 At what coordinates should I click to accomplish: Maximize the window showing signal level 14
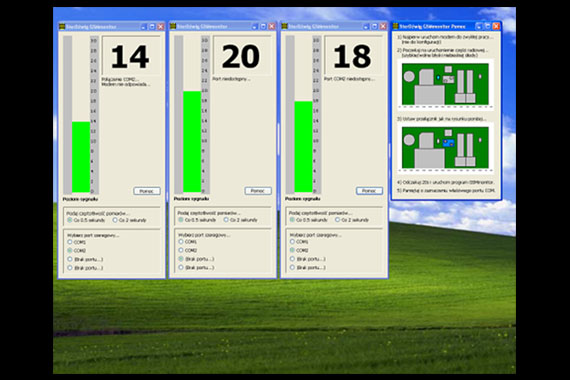point(152,27)
